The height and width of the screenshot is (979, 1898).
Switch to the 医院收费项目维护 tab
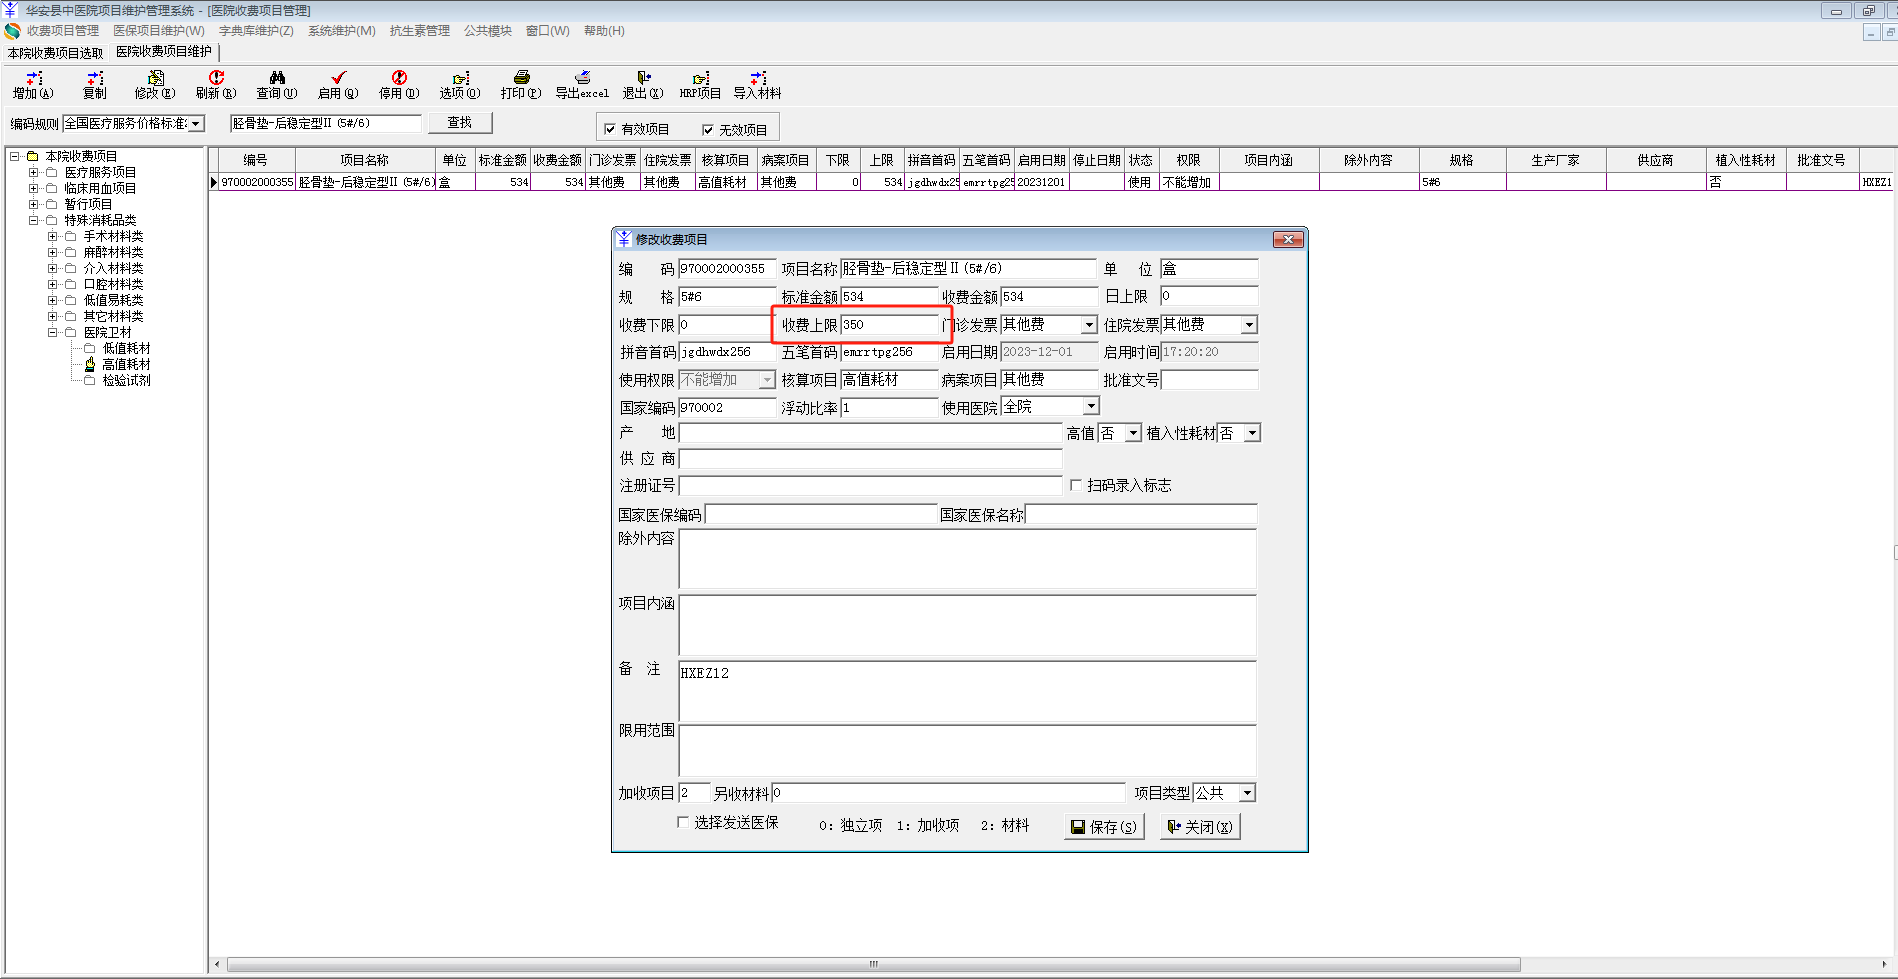[165, 52]
